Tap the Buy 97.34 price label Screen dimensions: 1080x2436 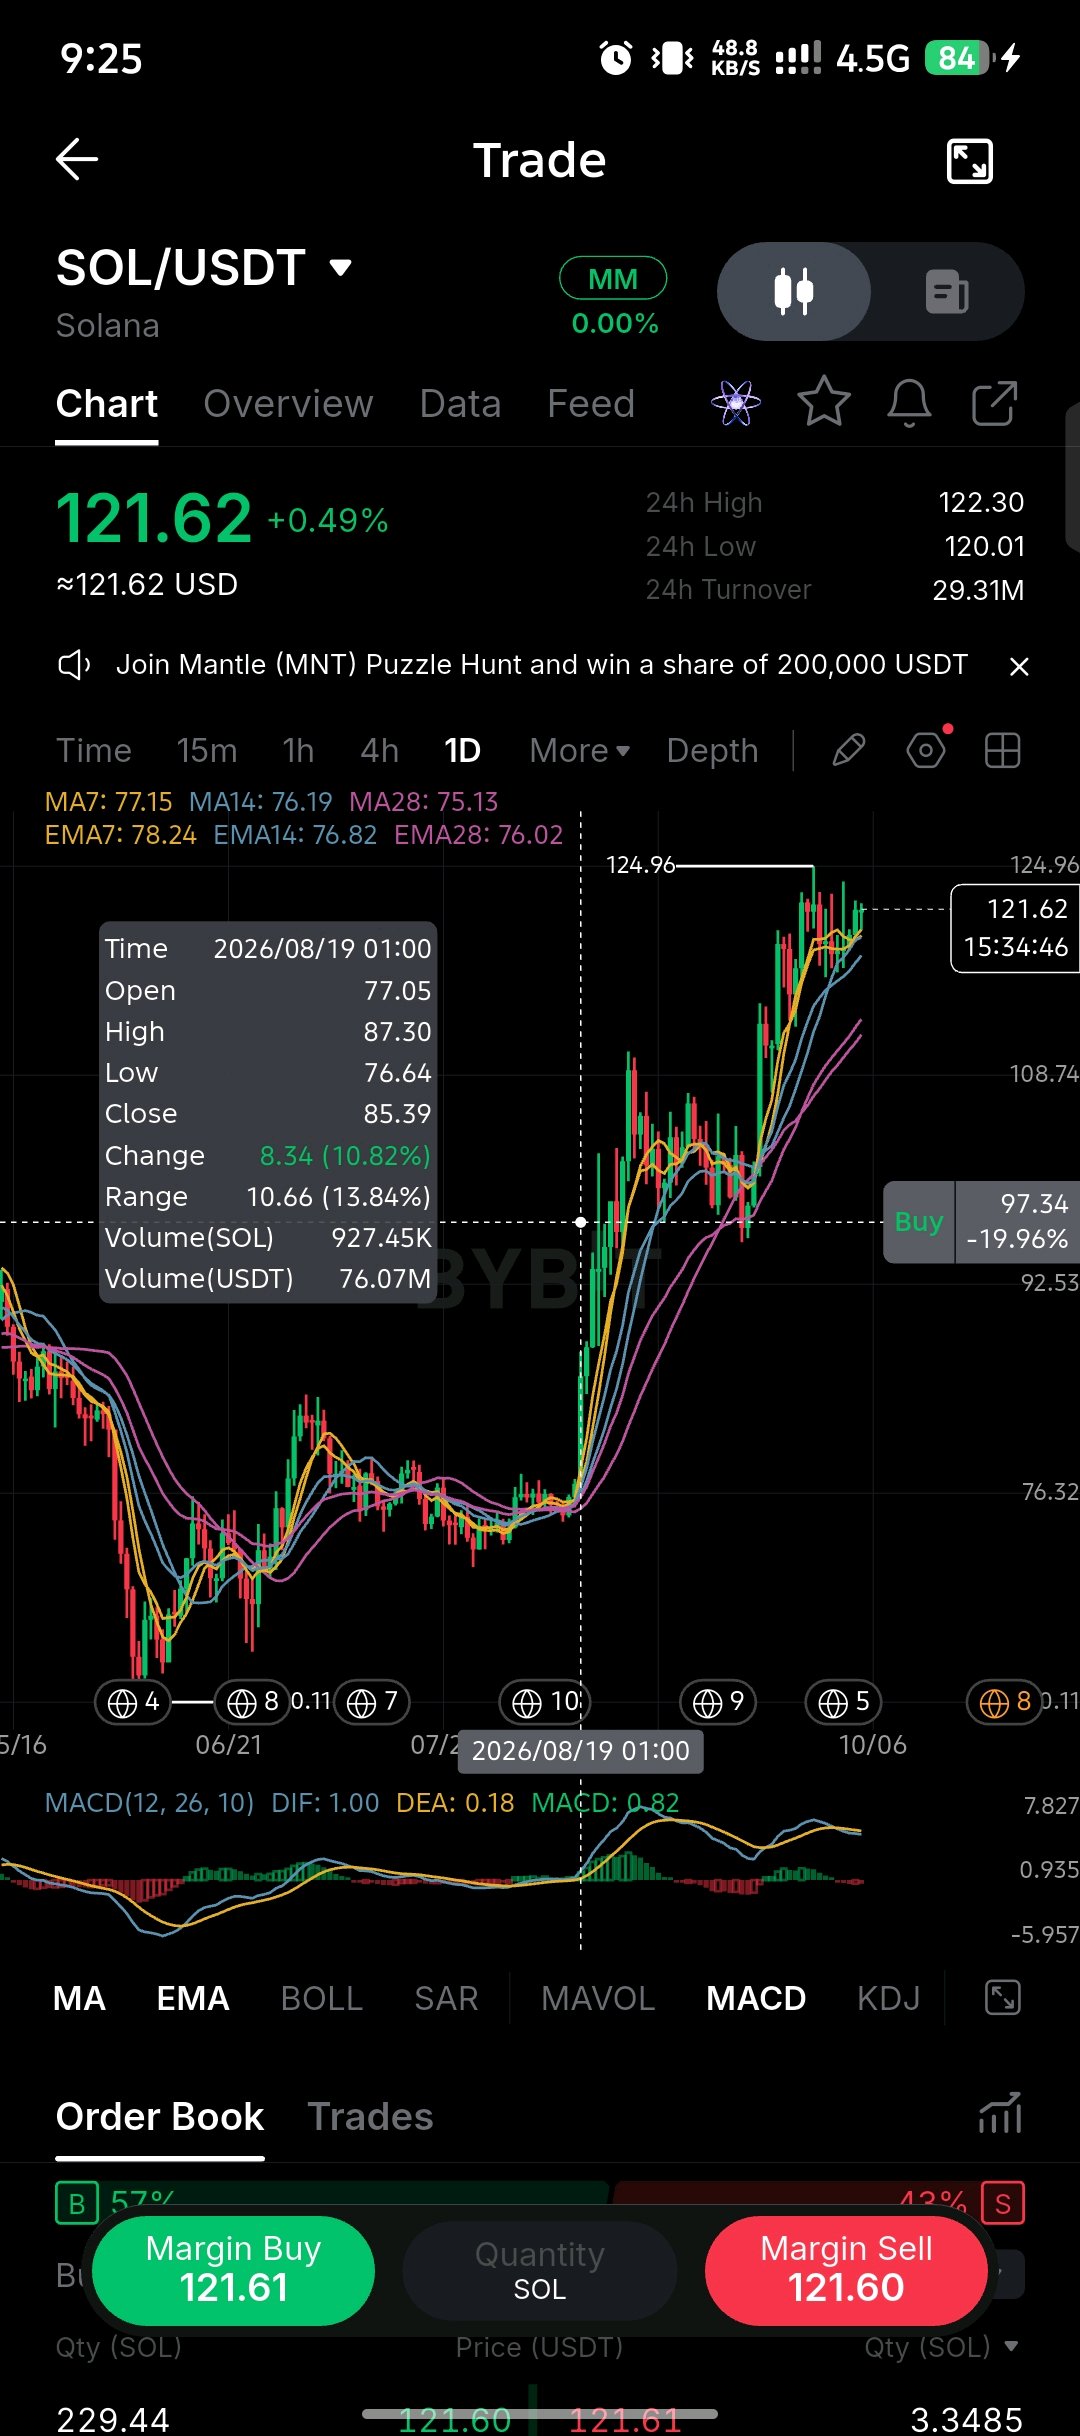(x=981, y=1222)
